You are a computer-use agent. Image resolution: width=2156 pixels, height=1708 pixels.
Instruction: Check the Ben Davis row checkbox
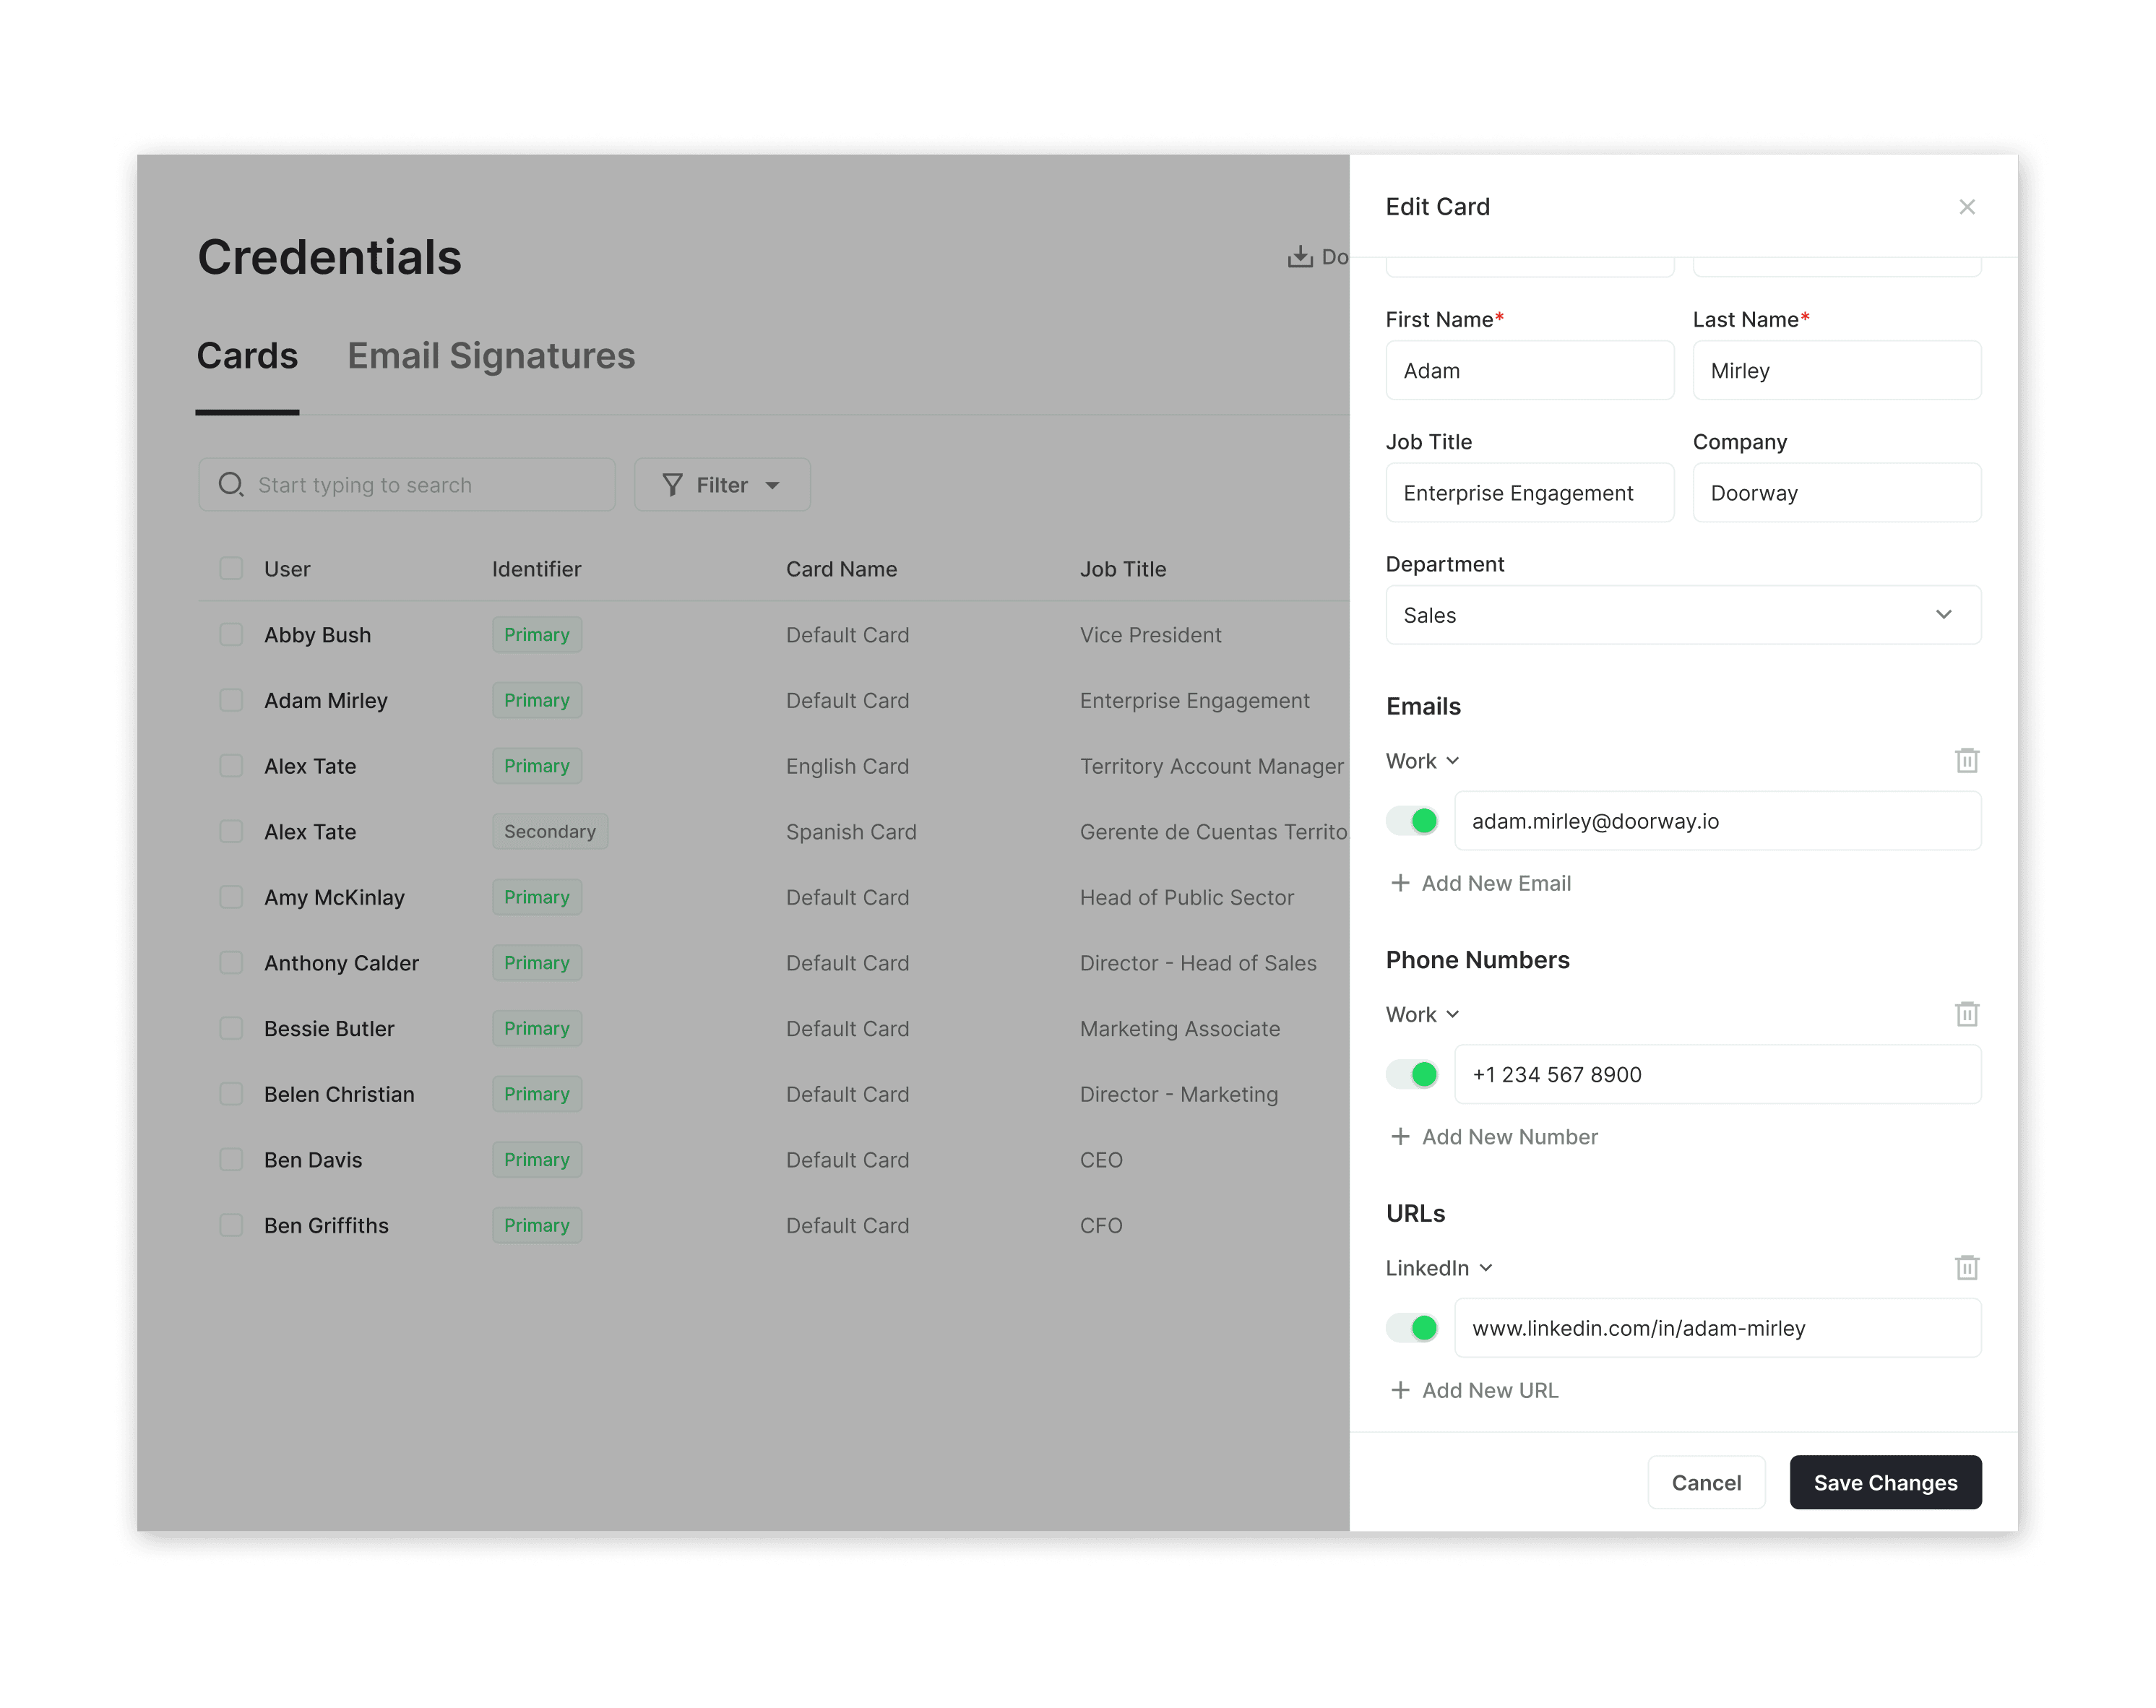click(x=231, y=1160)
